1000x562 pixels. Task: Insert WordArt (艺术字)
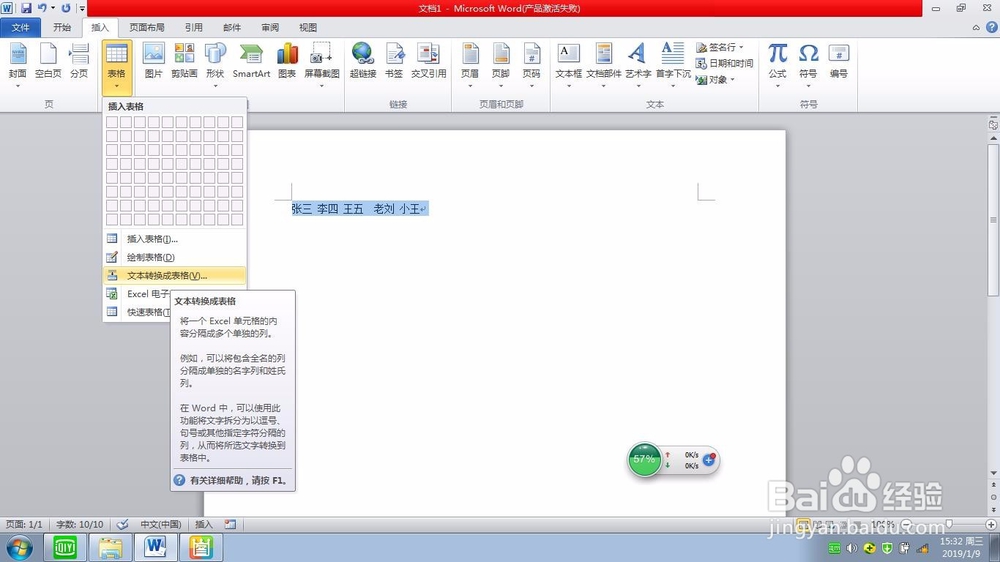tap(638, 64)
